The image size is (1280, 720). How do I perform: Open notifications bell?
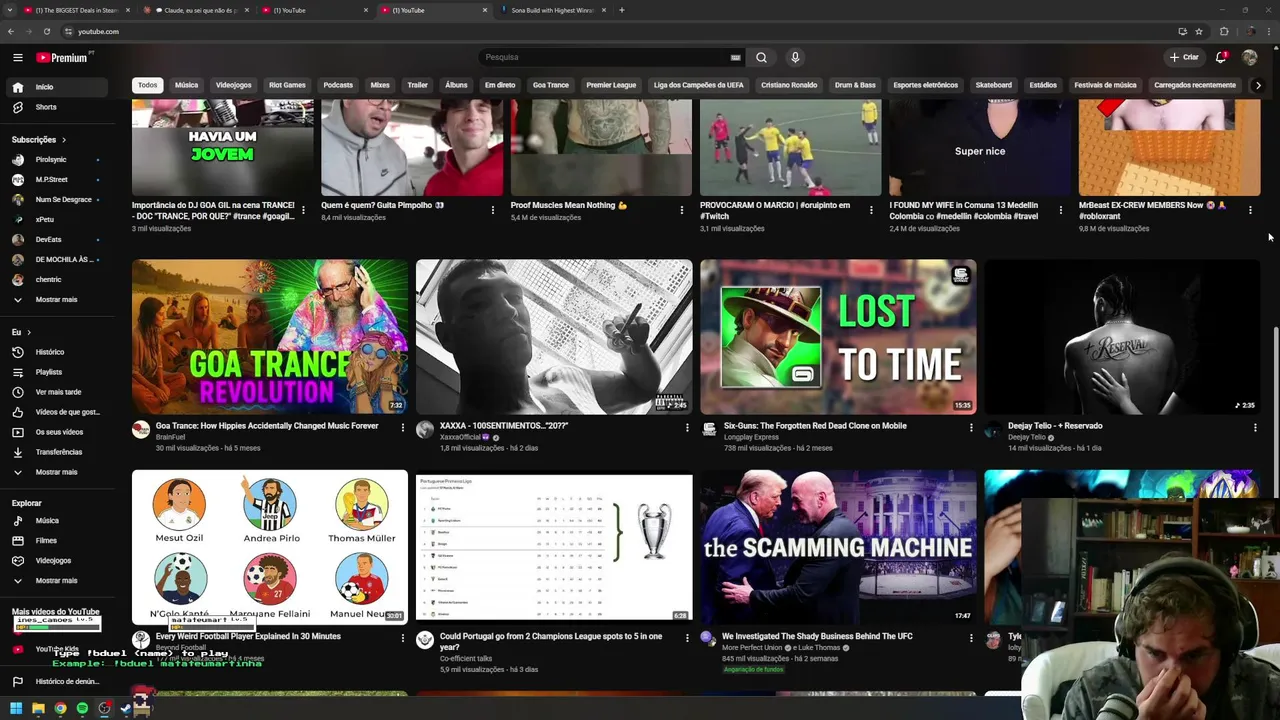pos(1221,57)
